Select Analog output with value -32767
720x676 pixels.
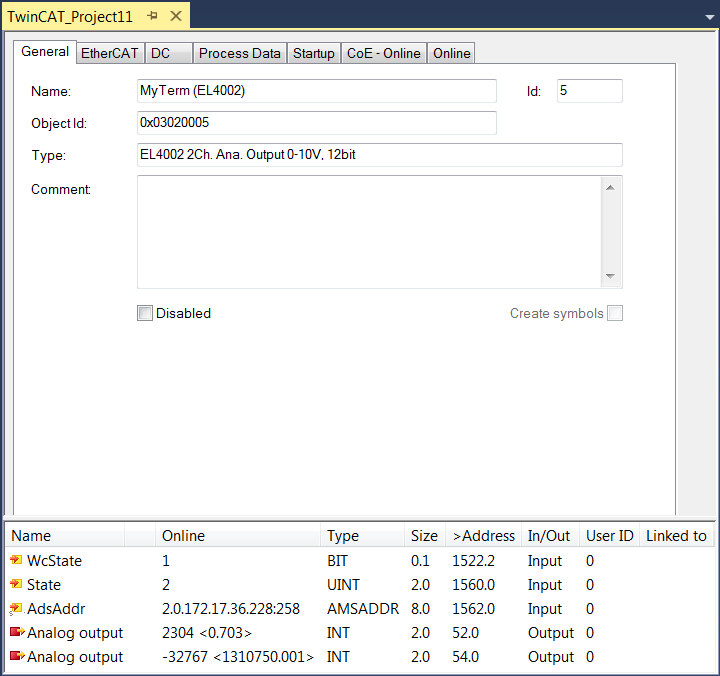(75, 656)
